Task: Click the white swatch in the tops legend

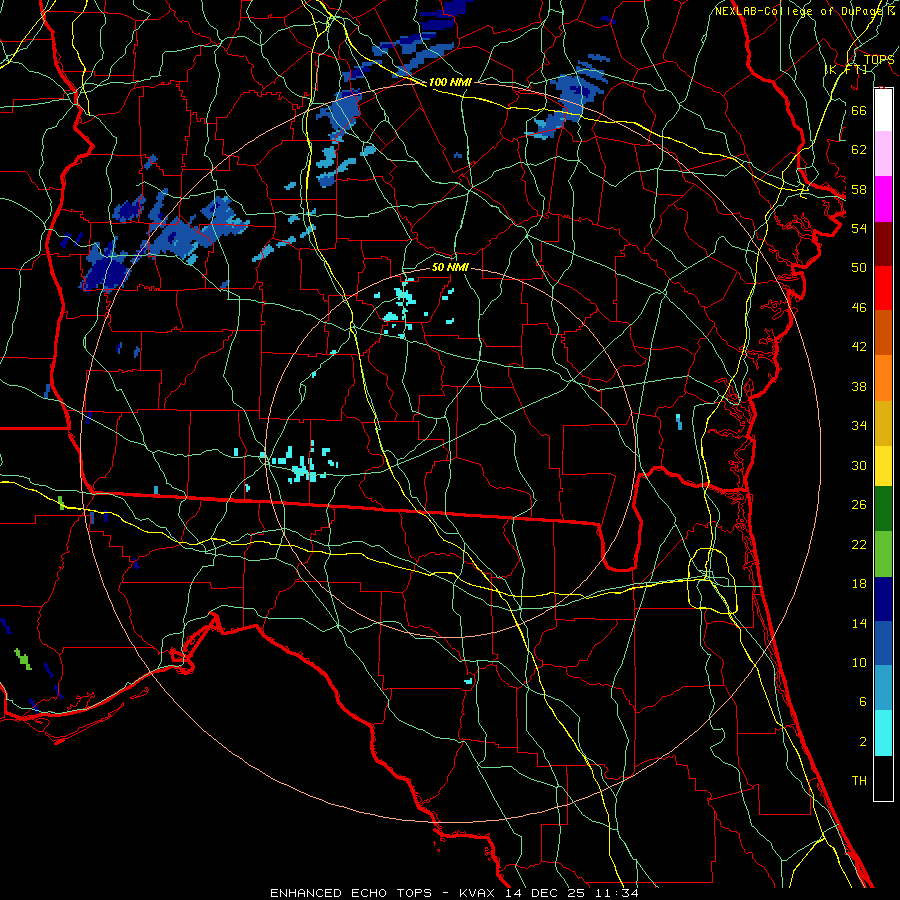Action: 883,110
